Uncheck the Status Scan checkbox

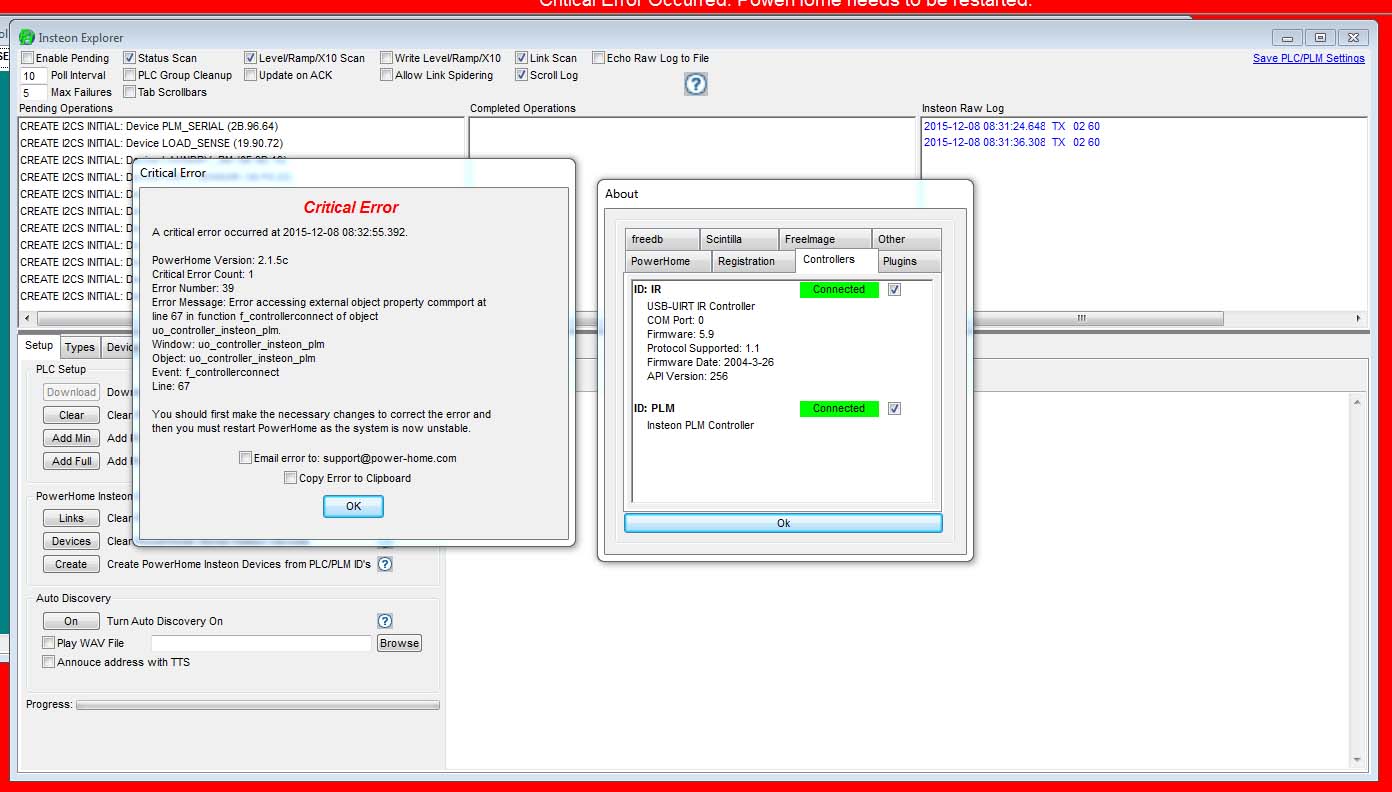pos(129,58)
